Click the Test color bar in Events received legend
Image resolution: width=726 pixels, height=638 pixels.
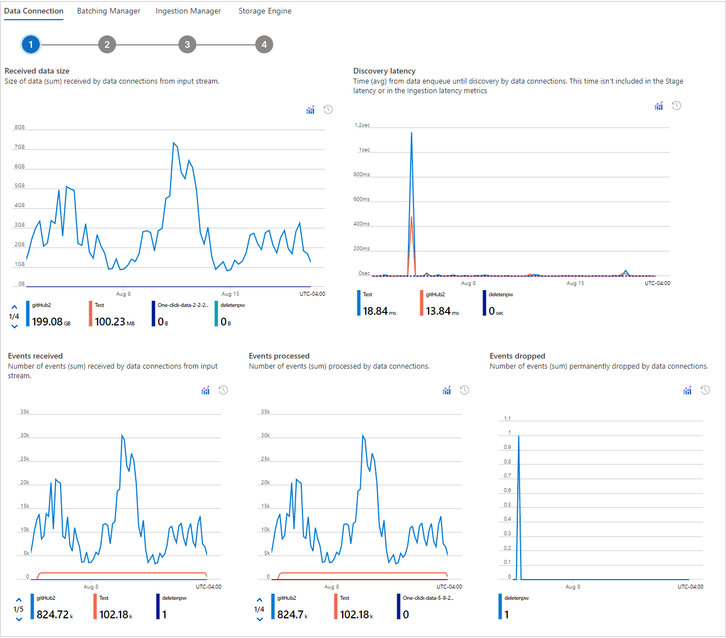(95, 607)
